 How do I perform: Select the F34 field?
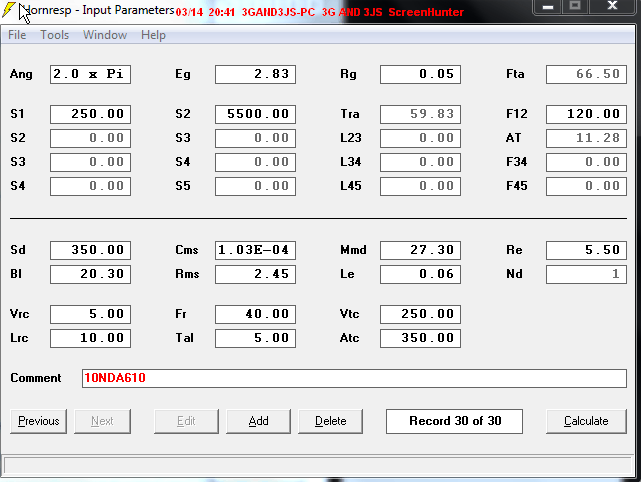586,162
